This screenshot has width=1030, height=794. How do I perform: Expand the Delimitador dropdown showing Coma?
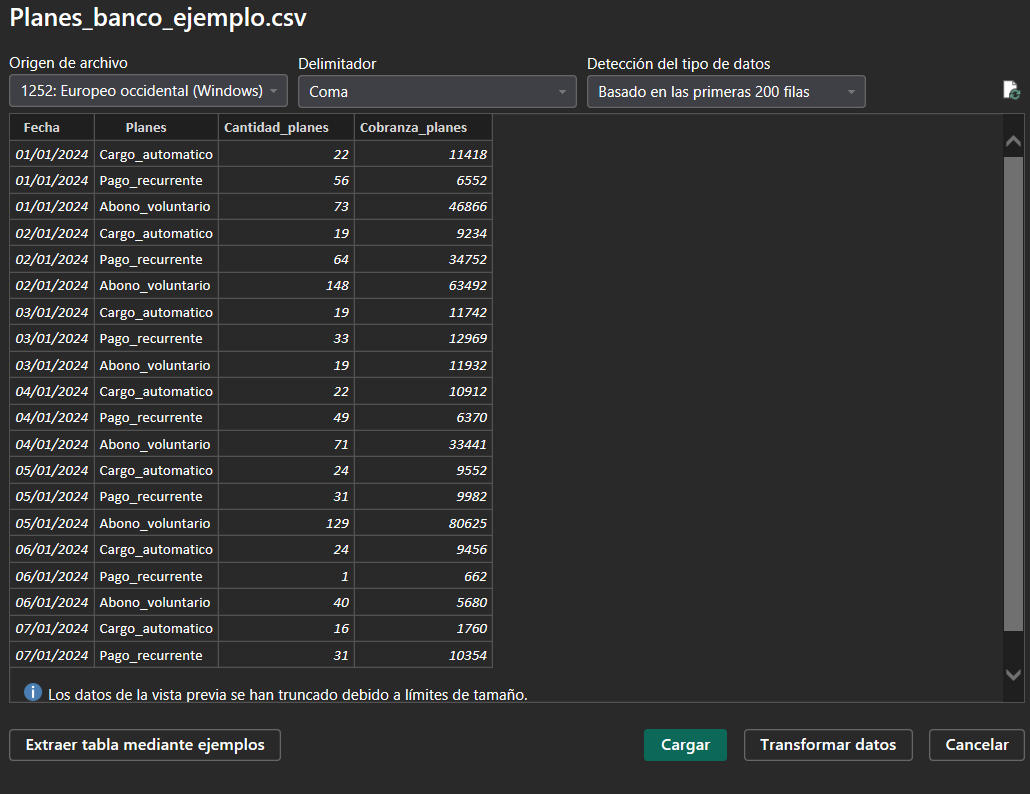click(437, 91)
